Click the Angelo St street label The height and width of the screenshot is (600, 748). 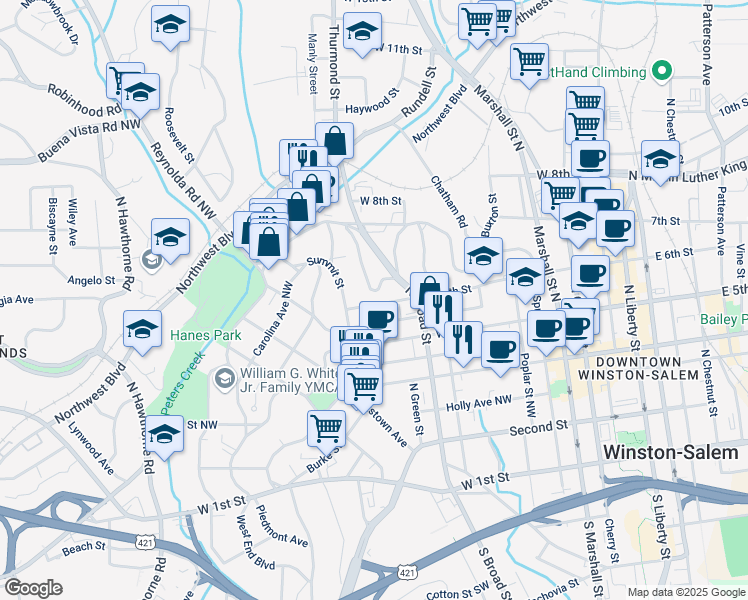coord(91,280)
